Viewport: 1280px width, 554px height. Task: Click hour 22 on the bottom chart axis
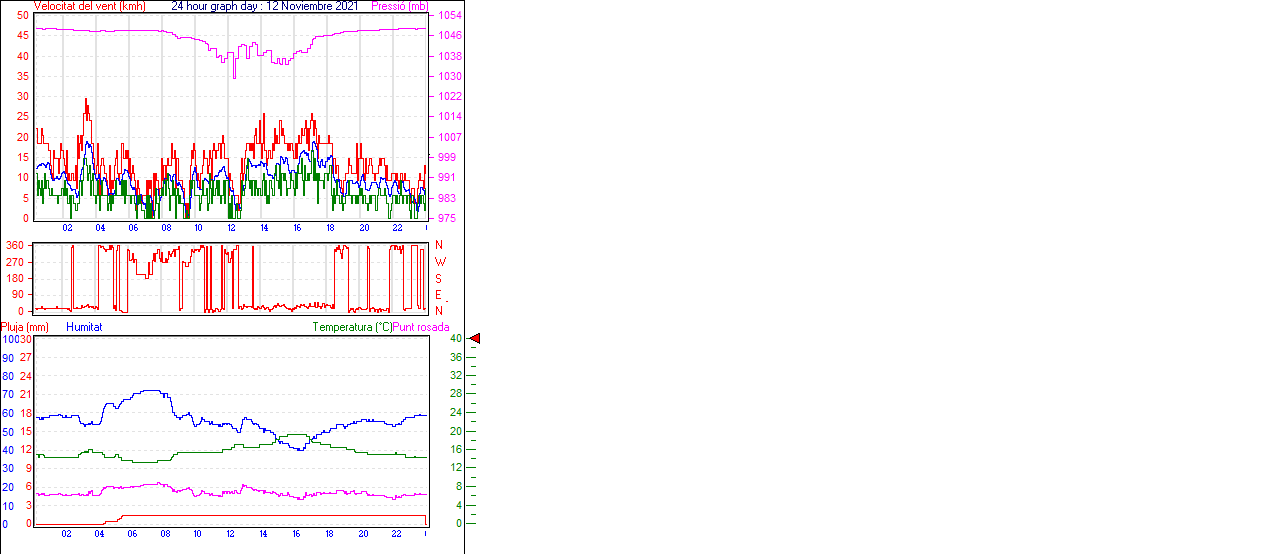click(x=396, y=534)
